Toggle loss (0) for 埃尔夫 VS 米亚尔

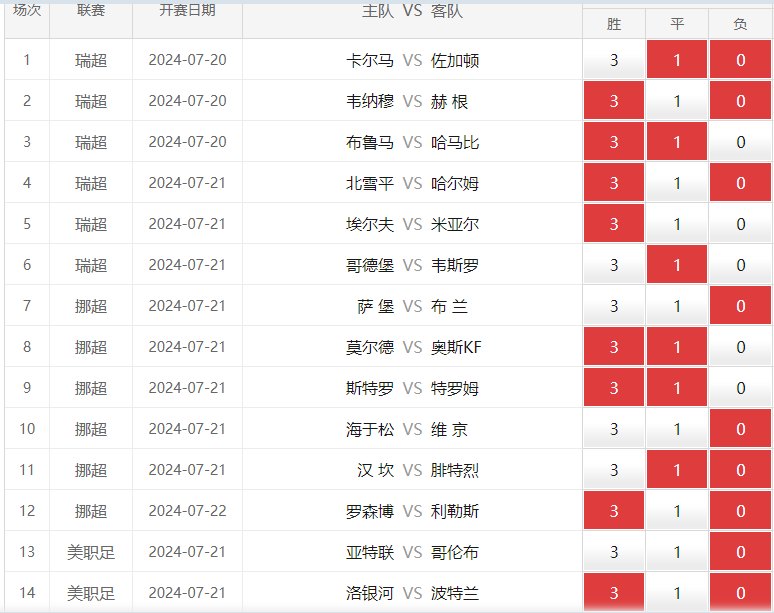click(x=740, y=224)
